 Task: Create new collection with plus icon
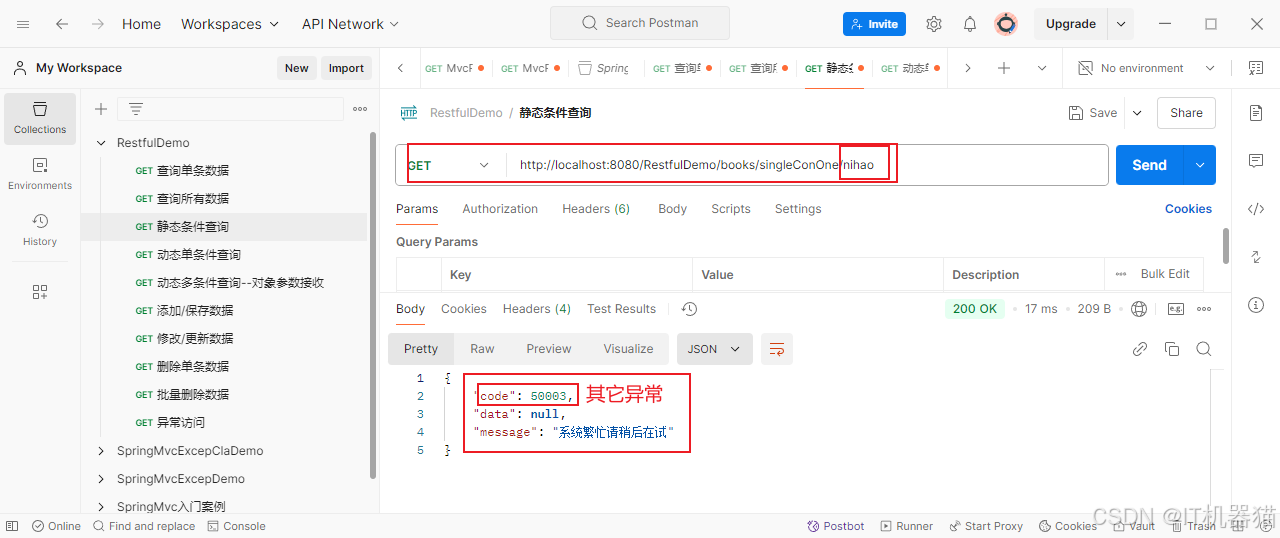(100, 109)
